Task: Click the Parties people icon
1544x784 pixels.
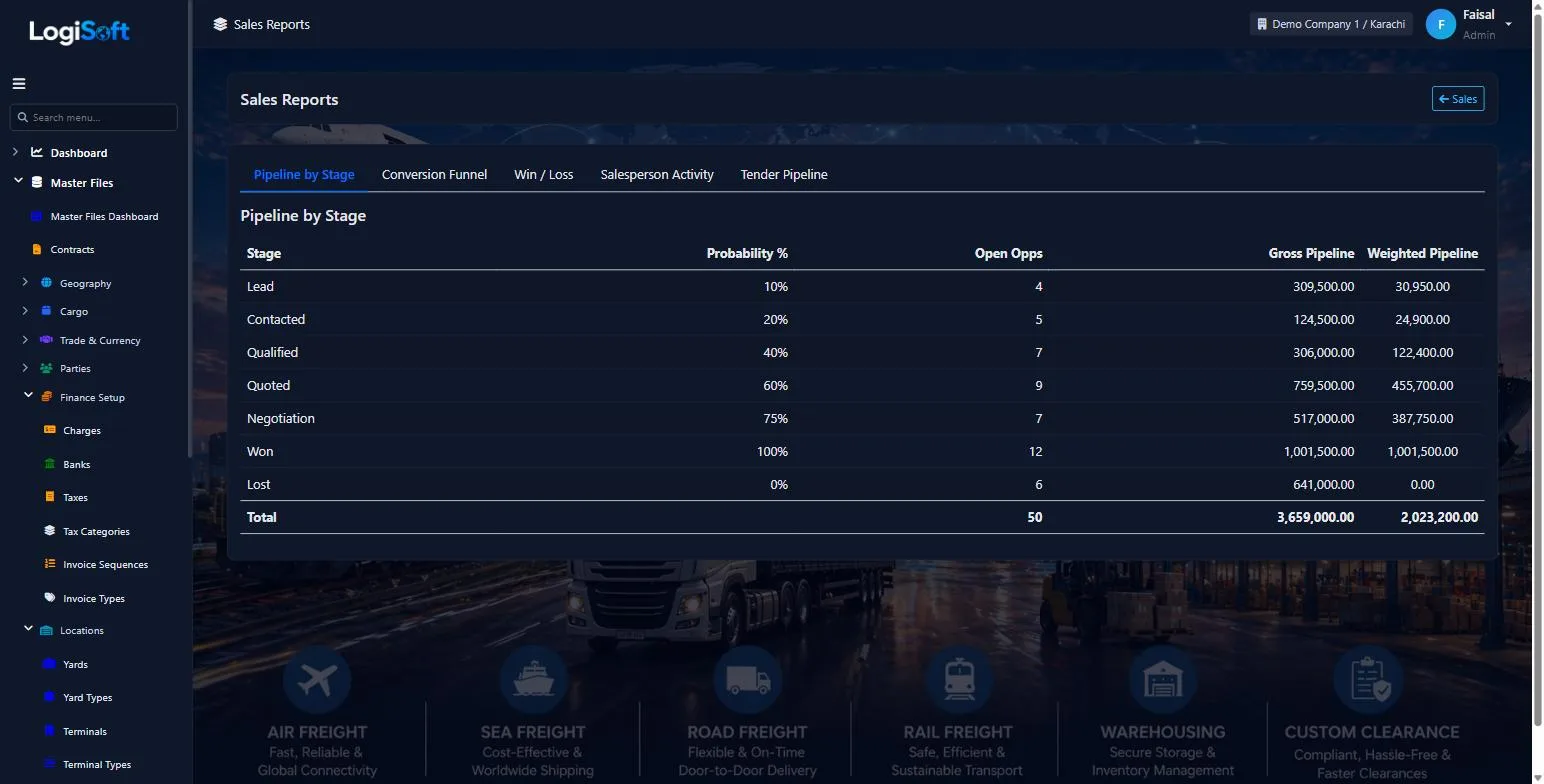Action: [46, 368]
